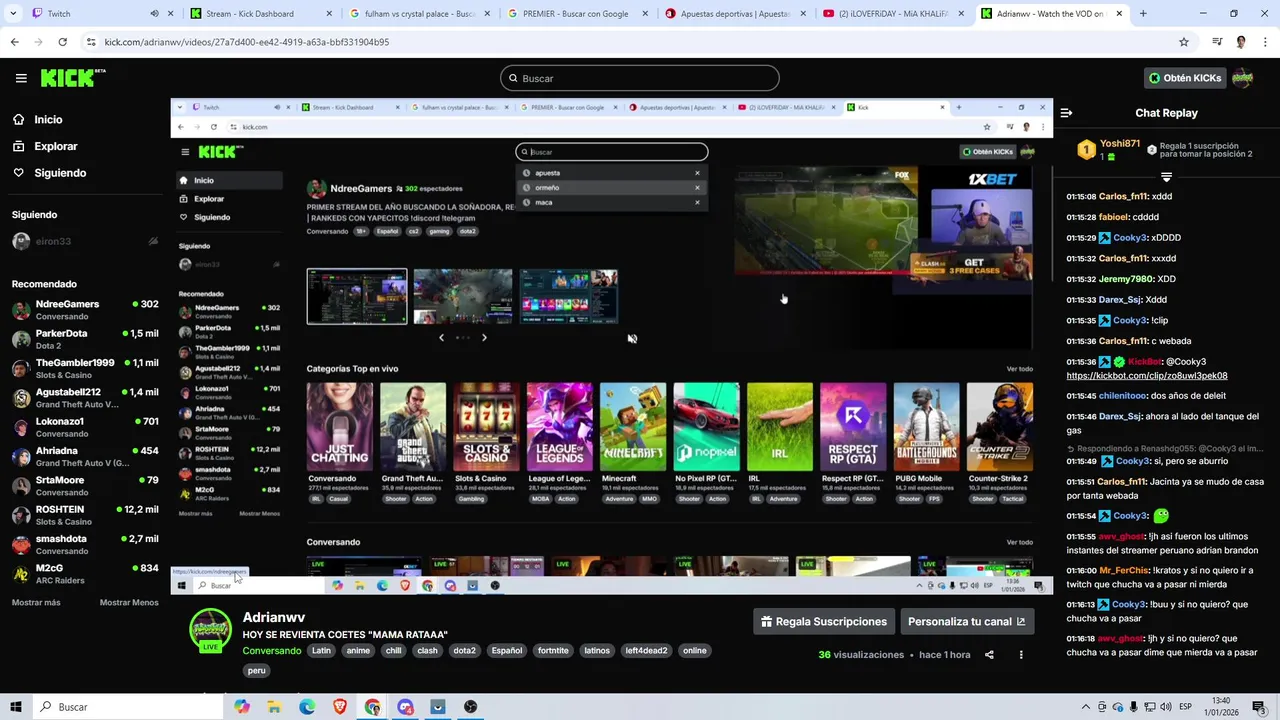Open Brave browser from taskbar
1280x720 pixels.
(340, 707)
